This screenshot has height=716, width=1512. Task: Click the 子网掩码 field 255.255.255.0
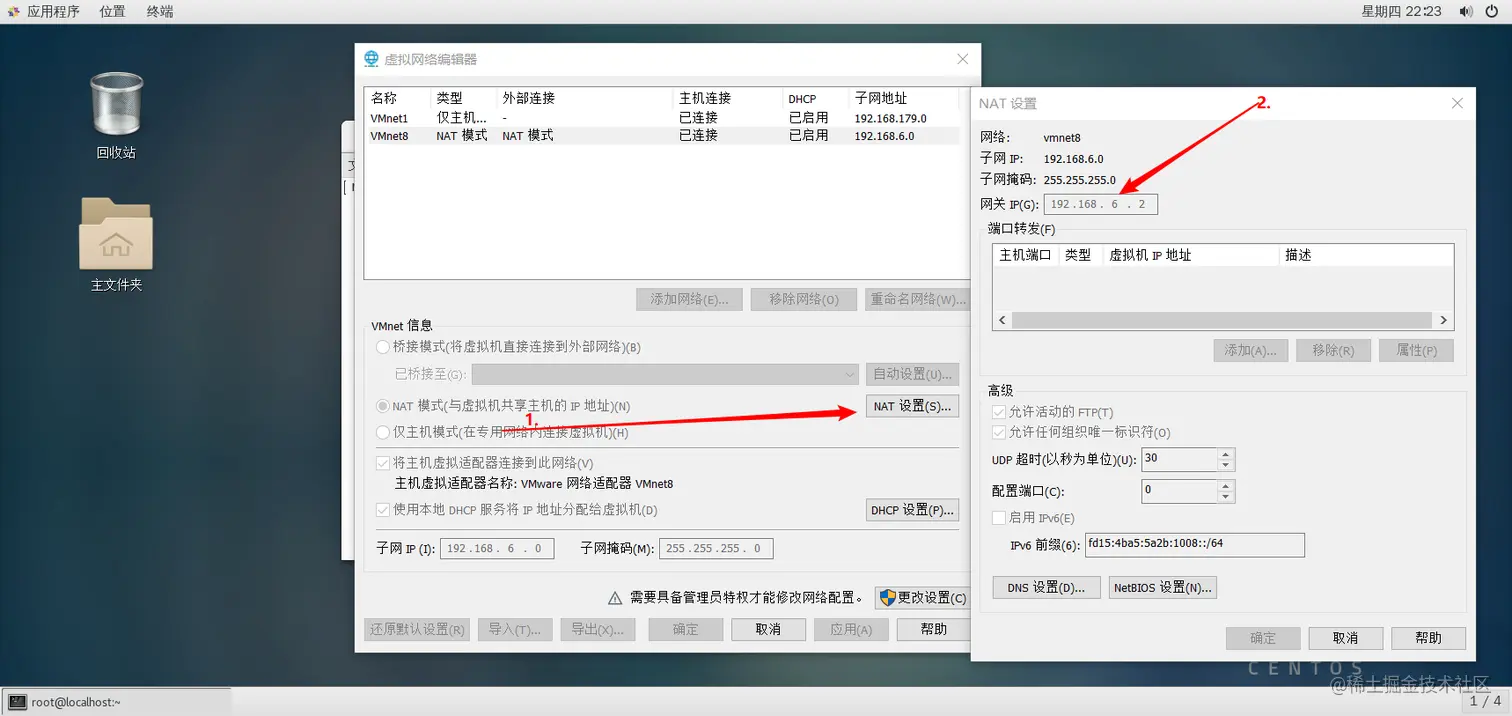(x=716, y=548)
